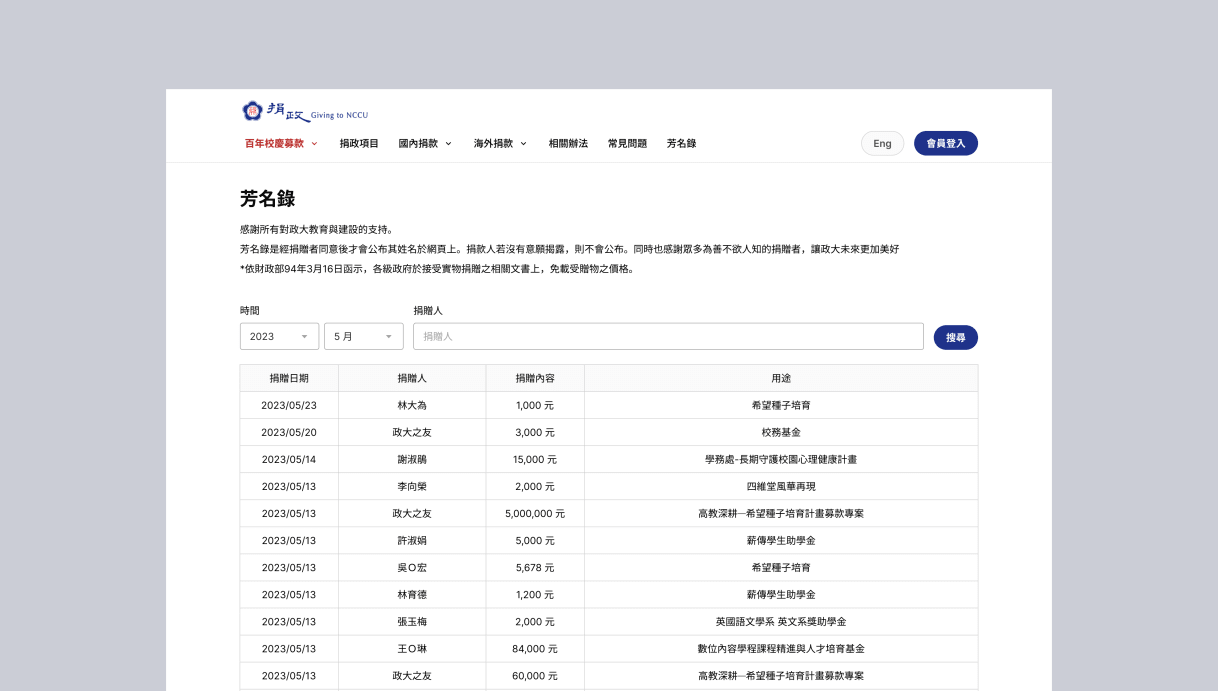Click the 15,000 元 amount cell
The height and width of the screenshot is (691, 1218).
[x=535, y=459]
